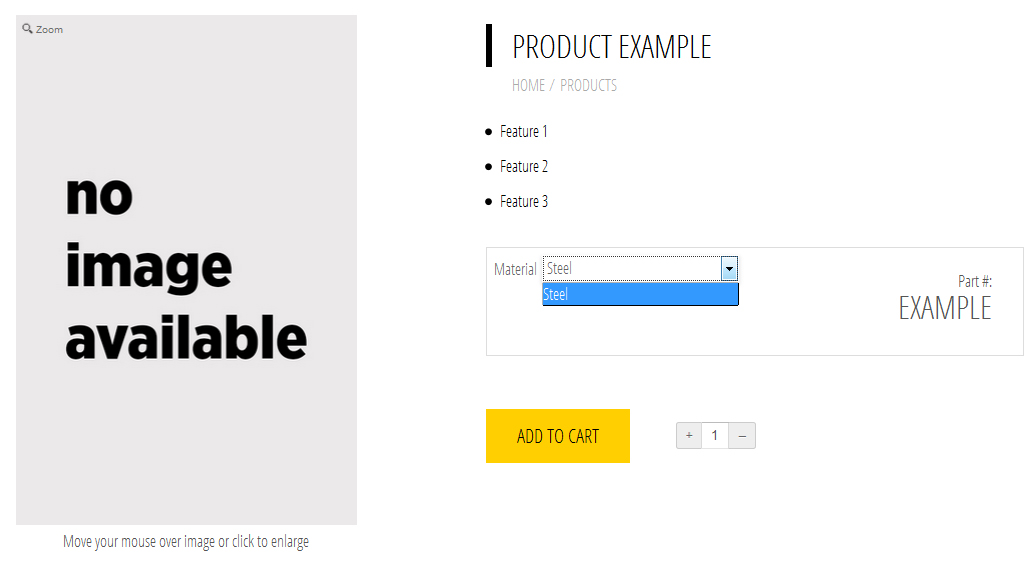Increase quantity with the plus button
The width and height of the screenshot is (1031, 569).
point(689,436)
